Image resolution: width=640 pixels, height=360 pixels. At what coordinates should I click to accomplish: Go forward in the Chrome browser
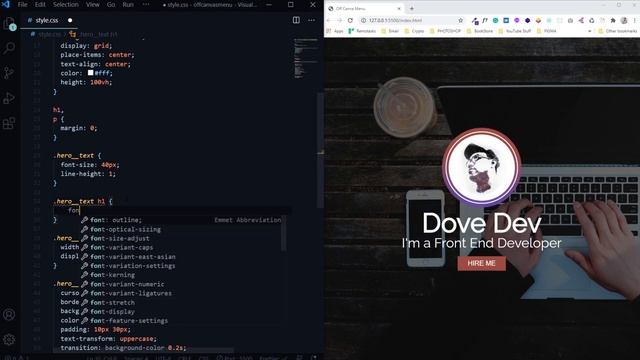pyautogui.click(x=340, y=20)
